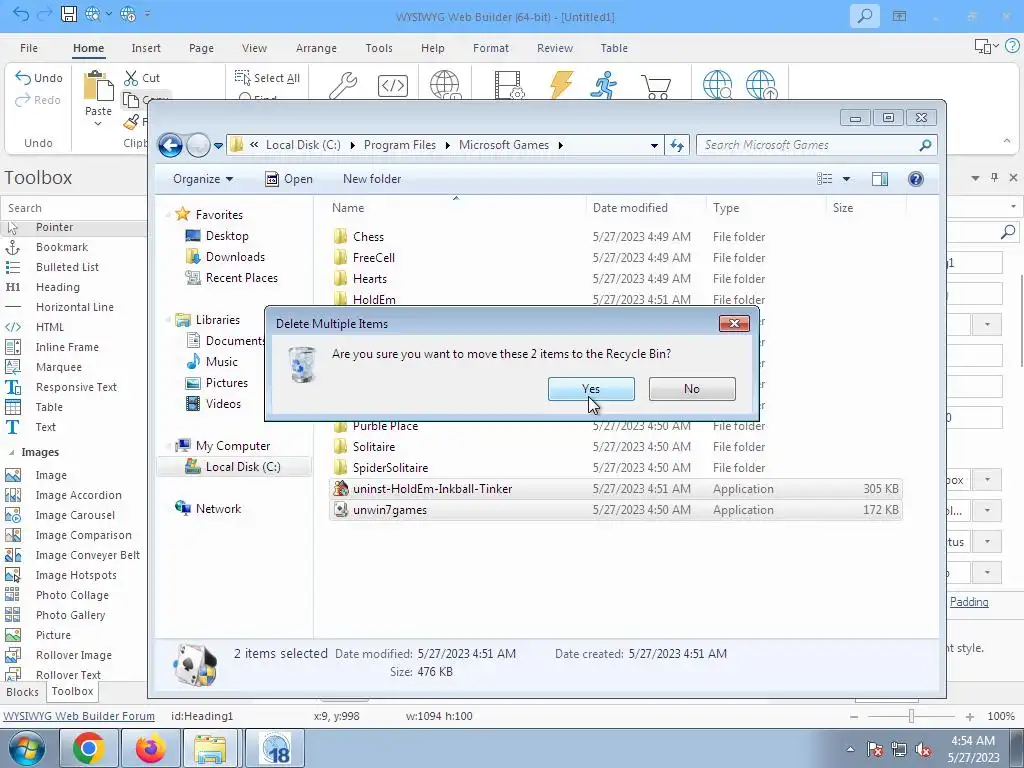1024x768 pixels.
Task: Click Undo in the Web Builder ribbon
Action: pyautogui.click(x=39, y=78)
